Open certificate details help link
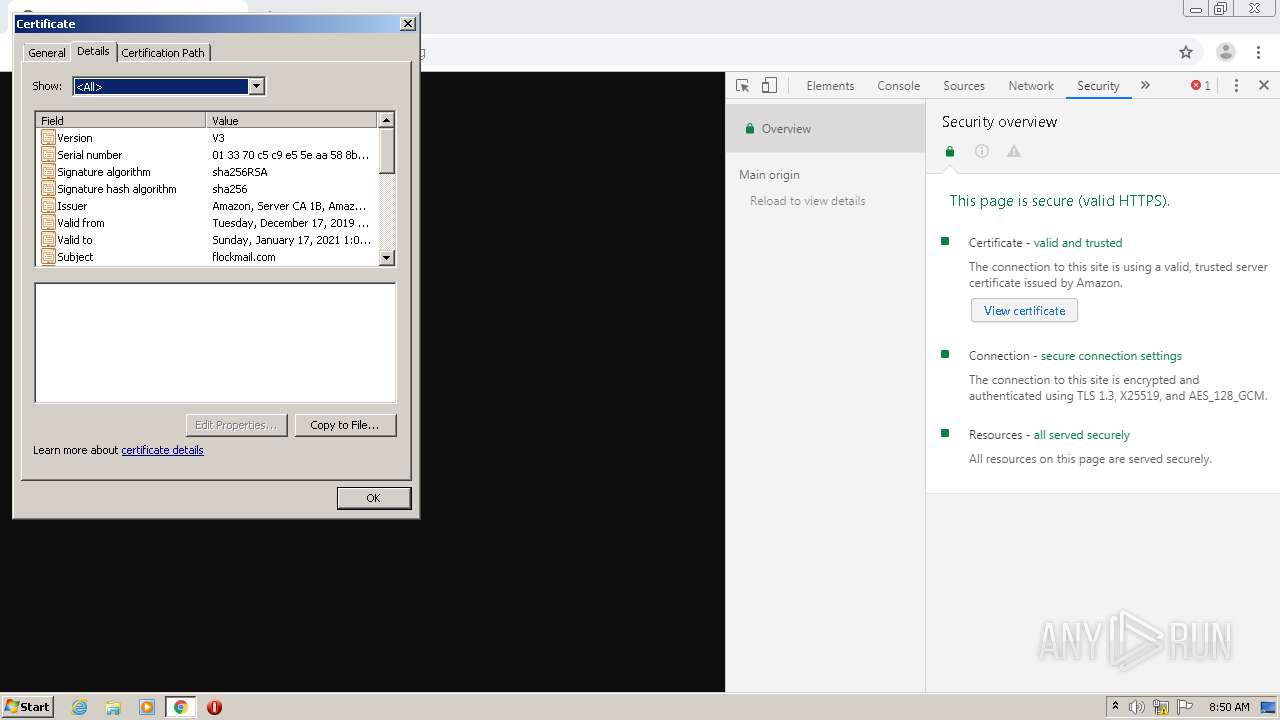1280x720 pixels. pos(162,450)
